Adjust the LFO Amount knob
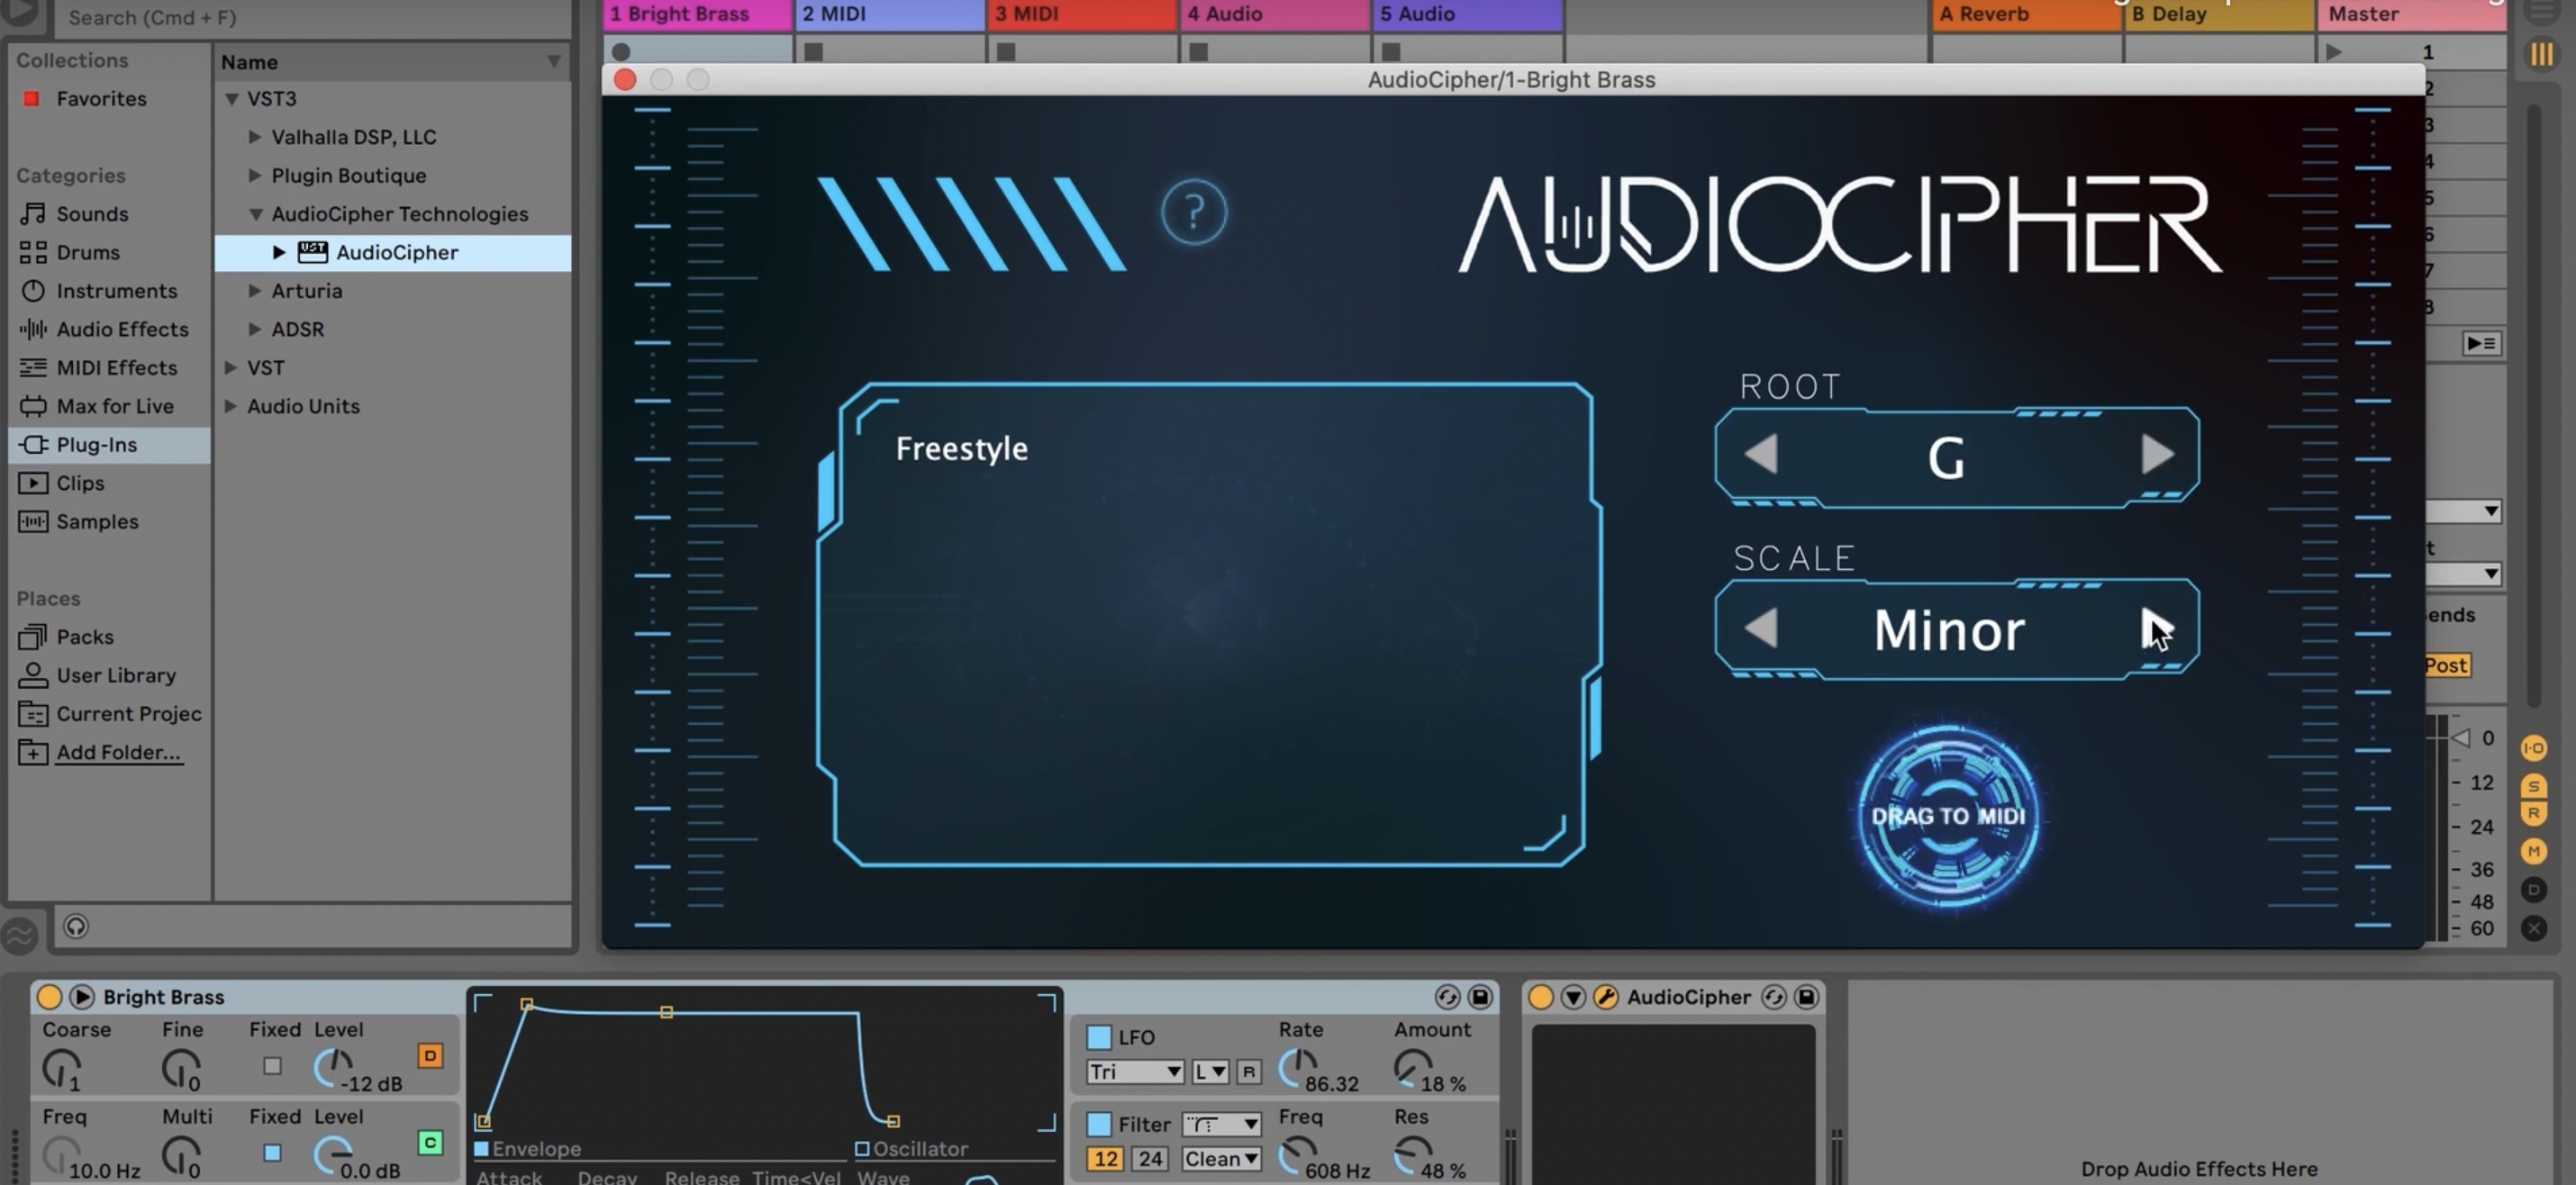Image resolution: width=2576 pixels, height=1185 pixels. tap(1412, 1068)
